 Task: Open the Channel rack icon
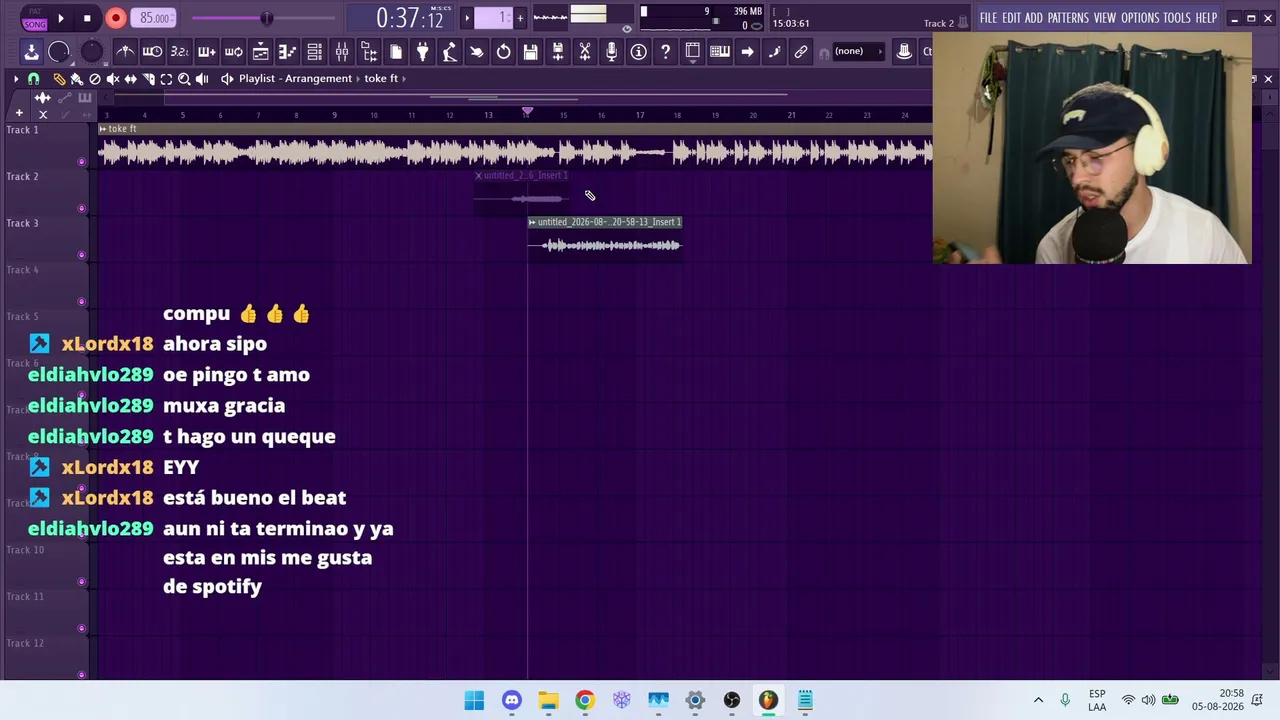314,52
